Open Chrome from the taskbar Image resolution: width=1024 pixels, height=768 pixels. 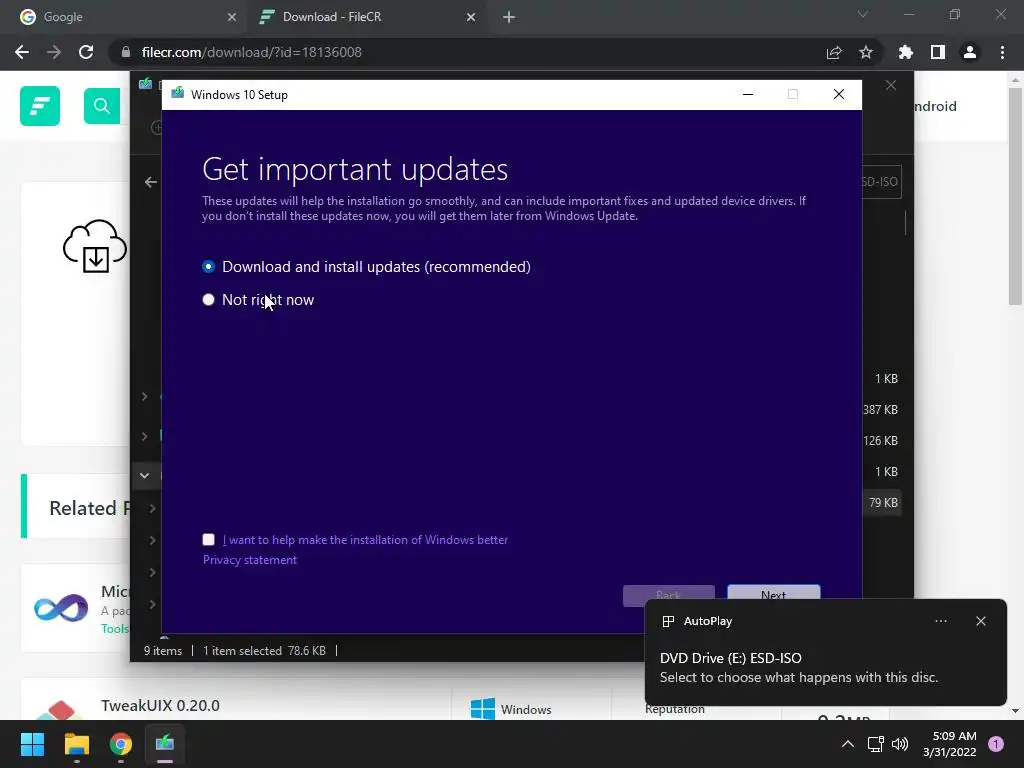121,744
